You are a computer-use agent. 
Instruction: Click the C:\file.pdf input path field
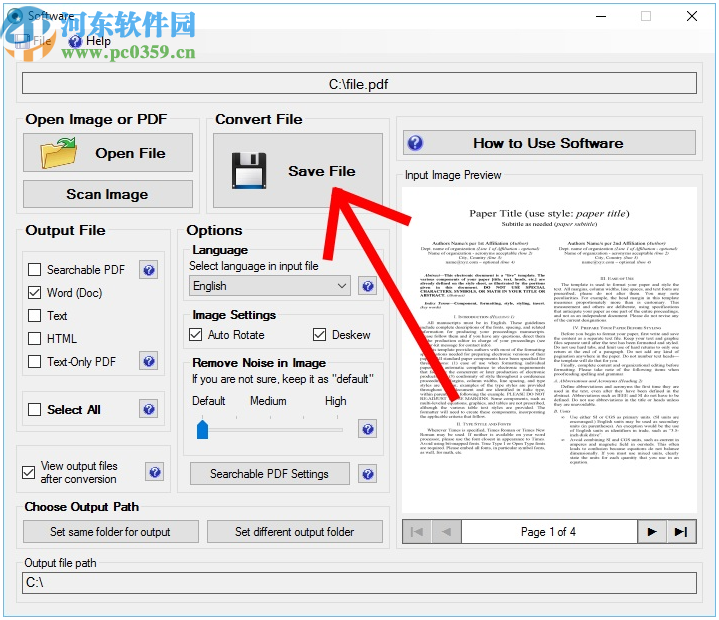(x=359, y=84)
